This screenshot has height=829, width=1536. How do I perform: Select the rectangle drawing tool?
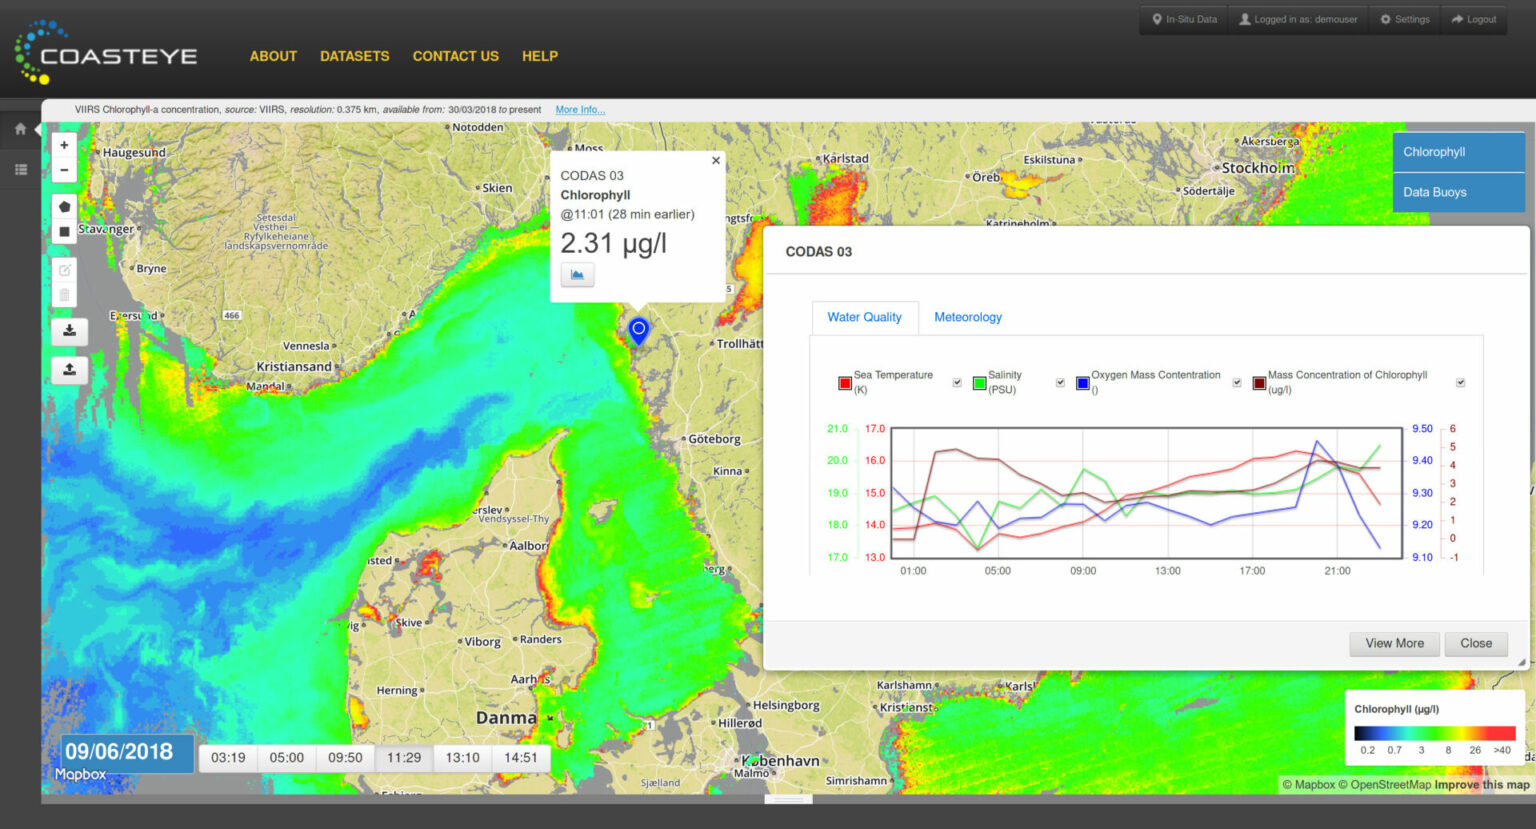[63, 231]
